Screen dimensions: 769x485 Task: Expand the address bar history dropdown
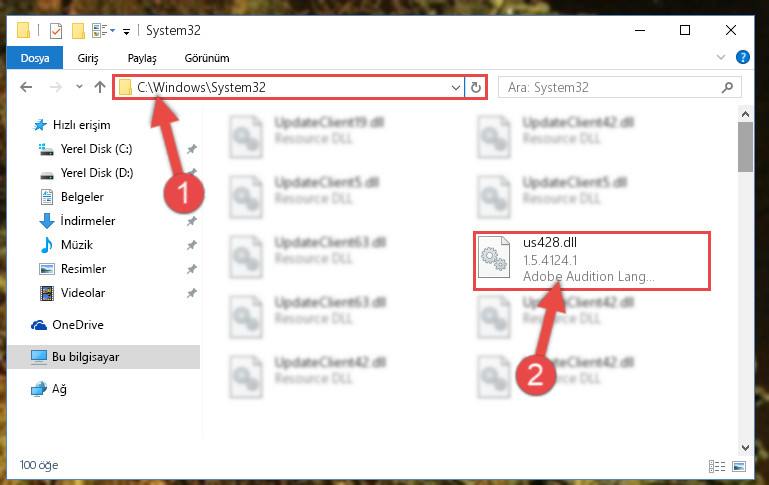(x=456, y=88)
